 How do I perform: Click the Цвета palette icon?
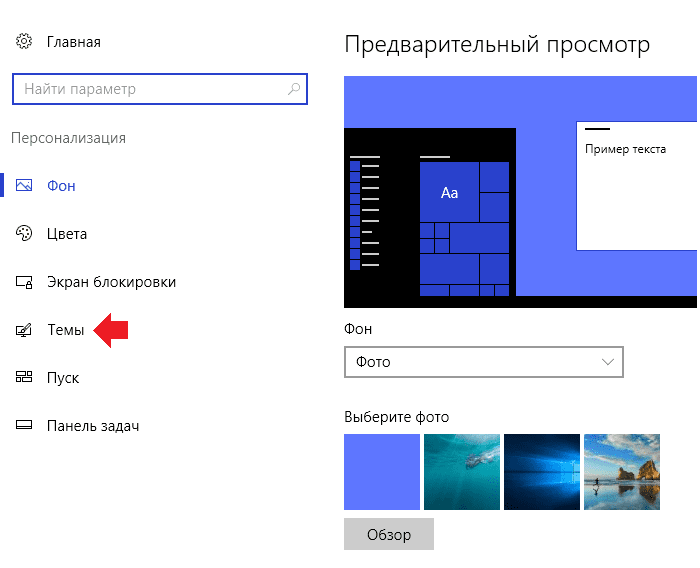point(24,233)
